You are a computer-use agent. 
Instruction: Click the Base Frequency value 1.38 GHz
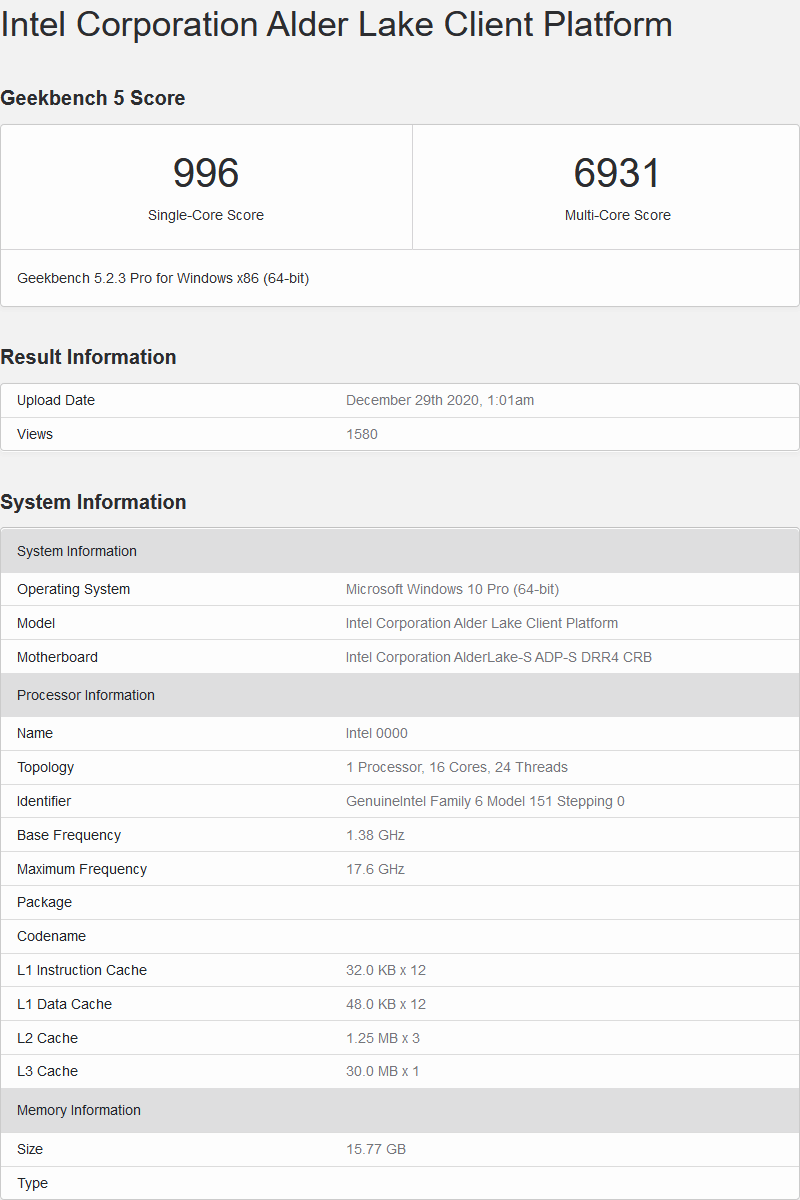click(375, 835)
